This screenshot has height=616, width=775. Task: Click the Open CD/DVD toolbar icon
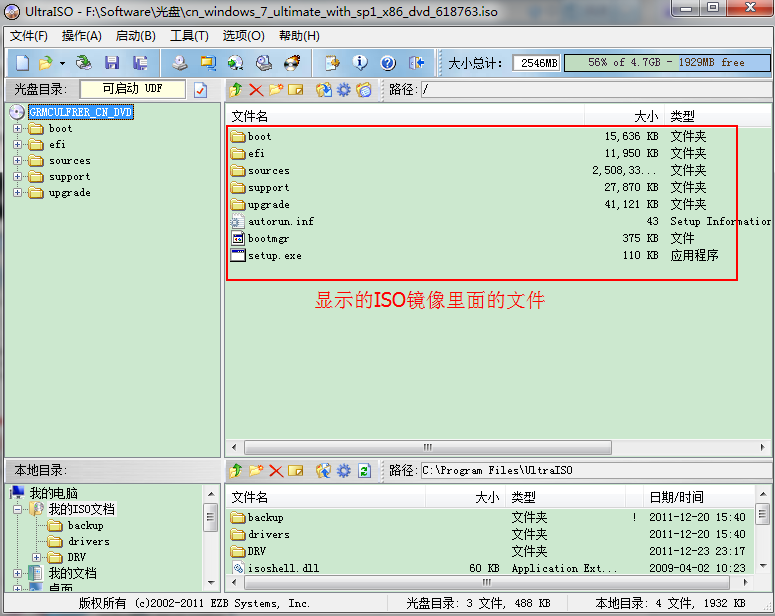pyautogui.click(x=84, y=63)
